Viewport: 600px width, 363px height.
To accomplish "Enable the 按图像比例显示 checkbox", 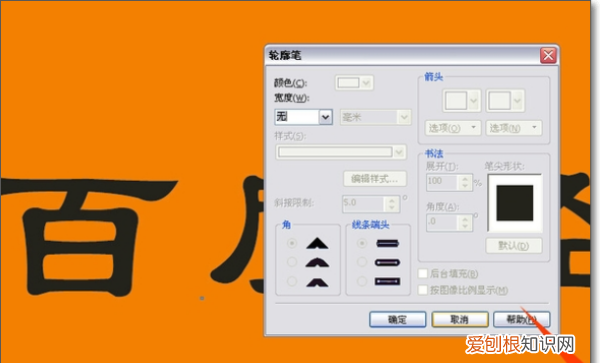I will point(423,290).
